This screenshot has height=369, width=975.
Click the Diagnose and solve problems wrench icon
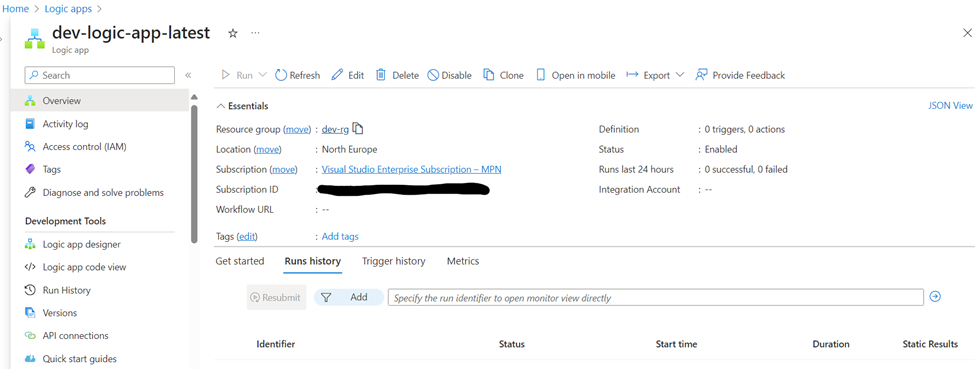(x=30, y=193)
